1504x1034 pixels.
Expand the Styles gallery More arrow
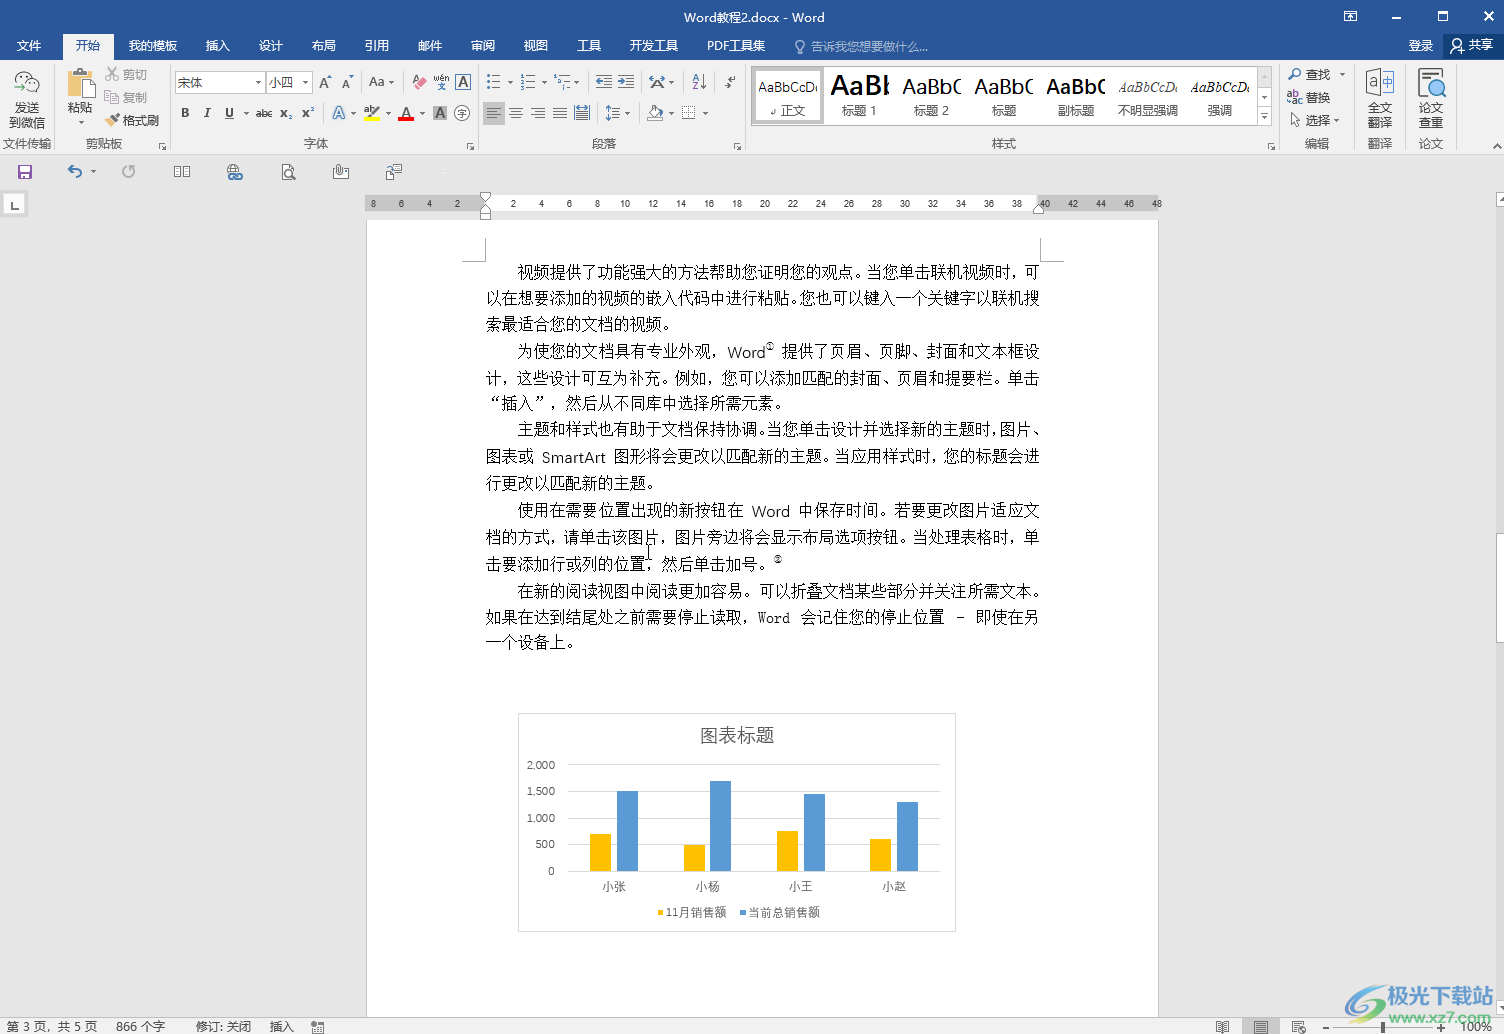click(1264, 117)
